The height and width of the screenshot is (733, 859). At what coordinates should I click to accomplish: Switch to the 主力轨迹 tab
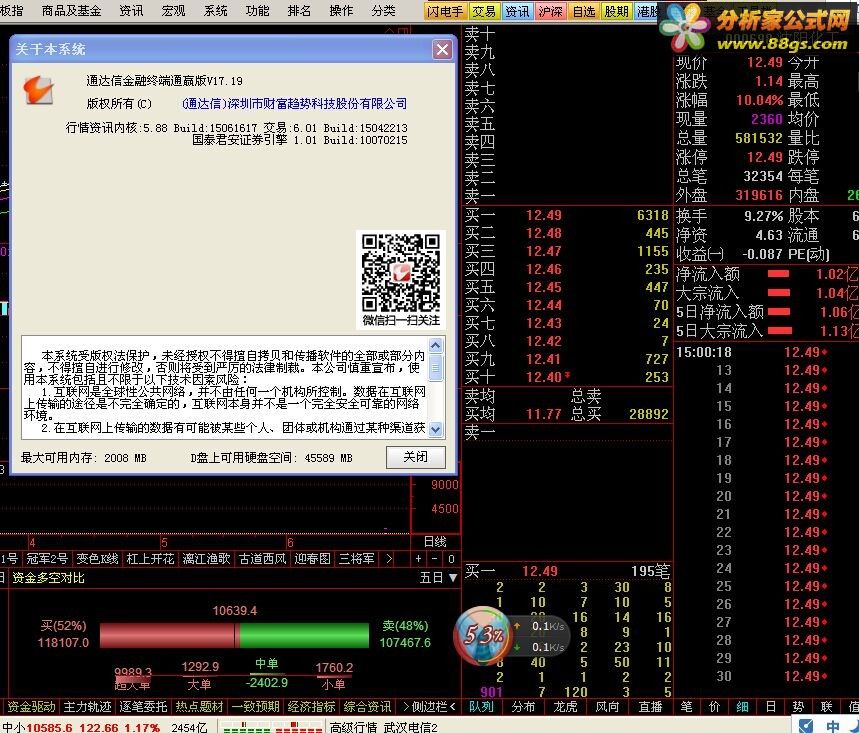pyautogui.click(x=88, y=707)
